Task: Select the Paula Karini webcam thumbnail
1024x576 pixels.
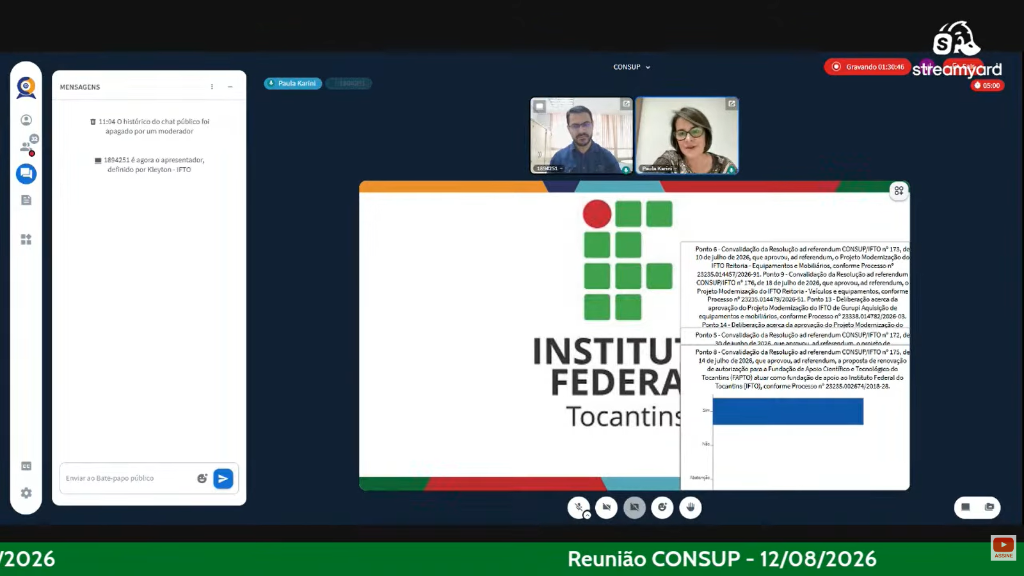Action: [687, 135]
